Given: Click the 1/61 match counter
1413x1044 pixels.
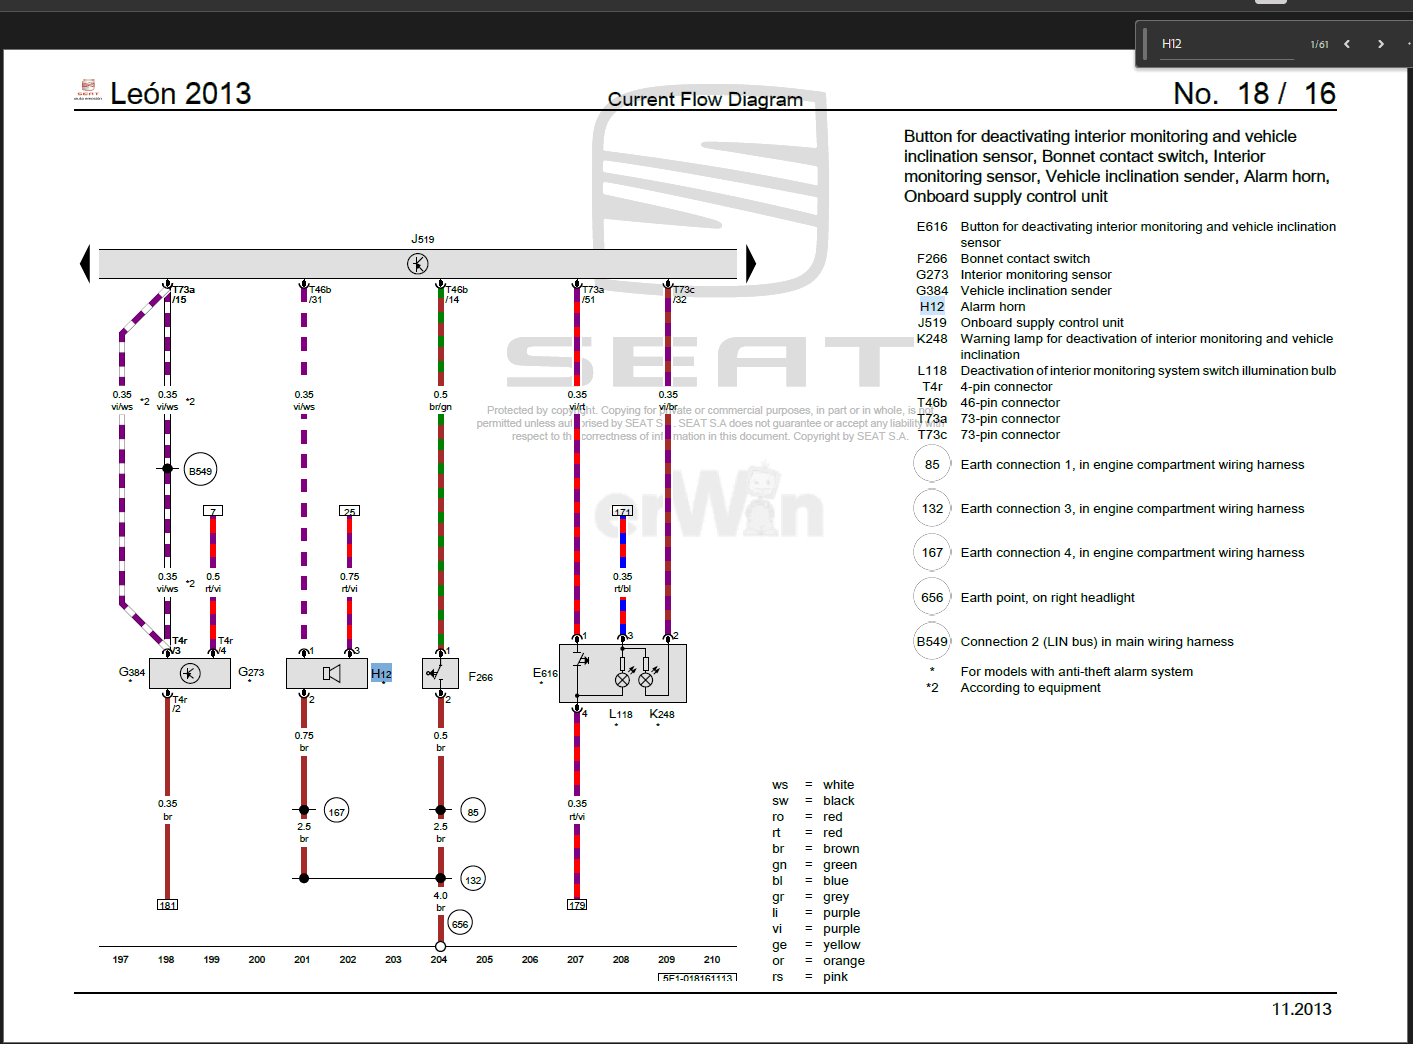Looking at the screenshot, I should (1319, 45).
